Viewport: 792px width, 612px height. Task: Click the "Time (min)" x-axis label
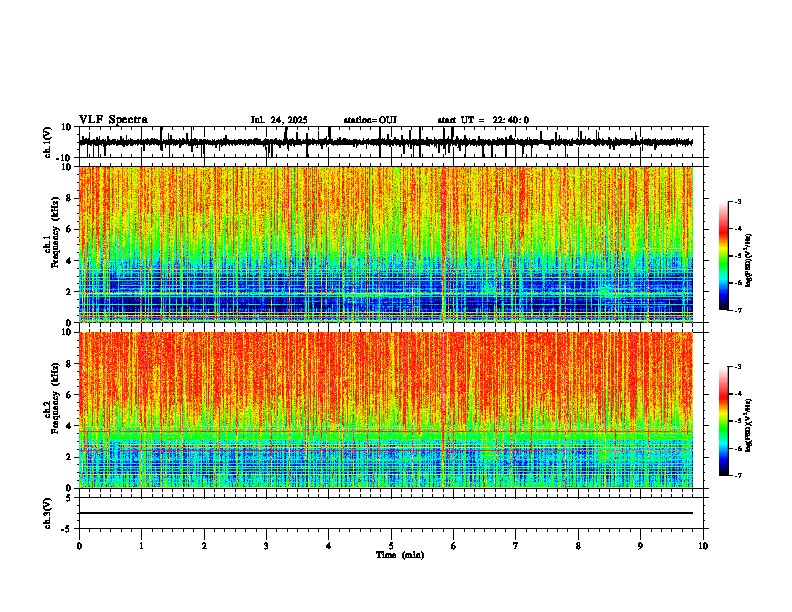400,555
